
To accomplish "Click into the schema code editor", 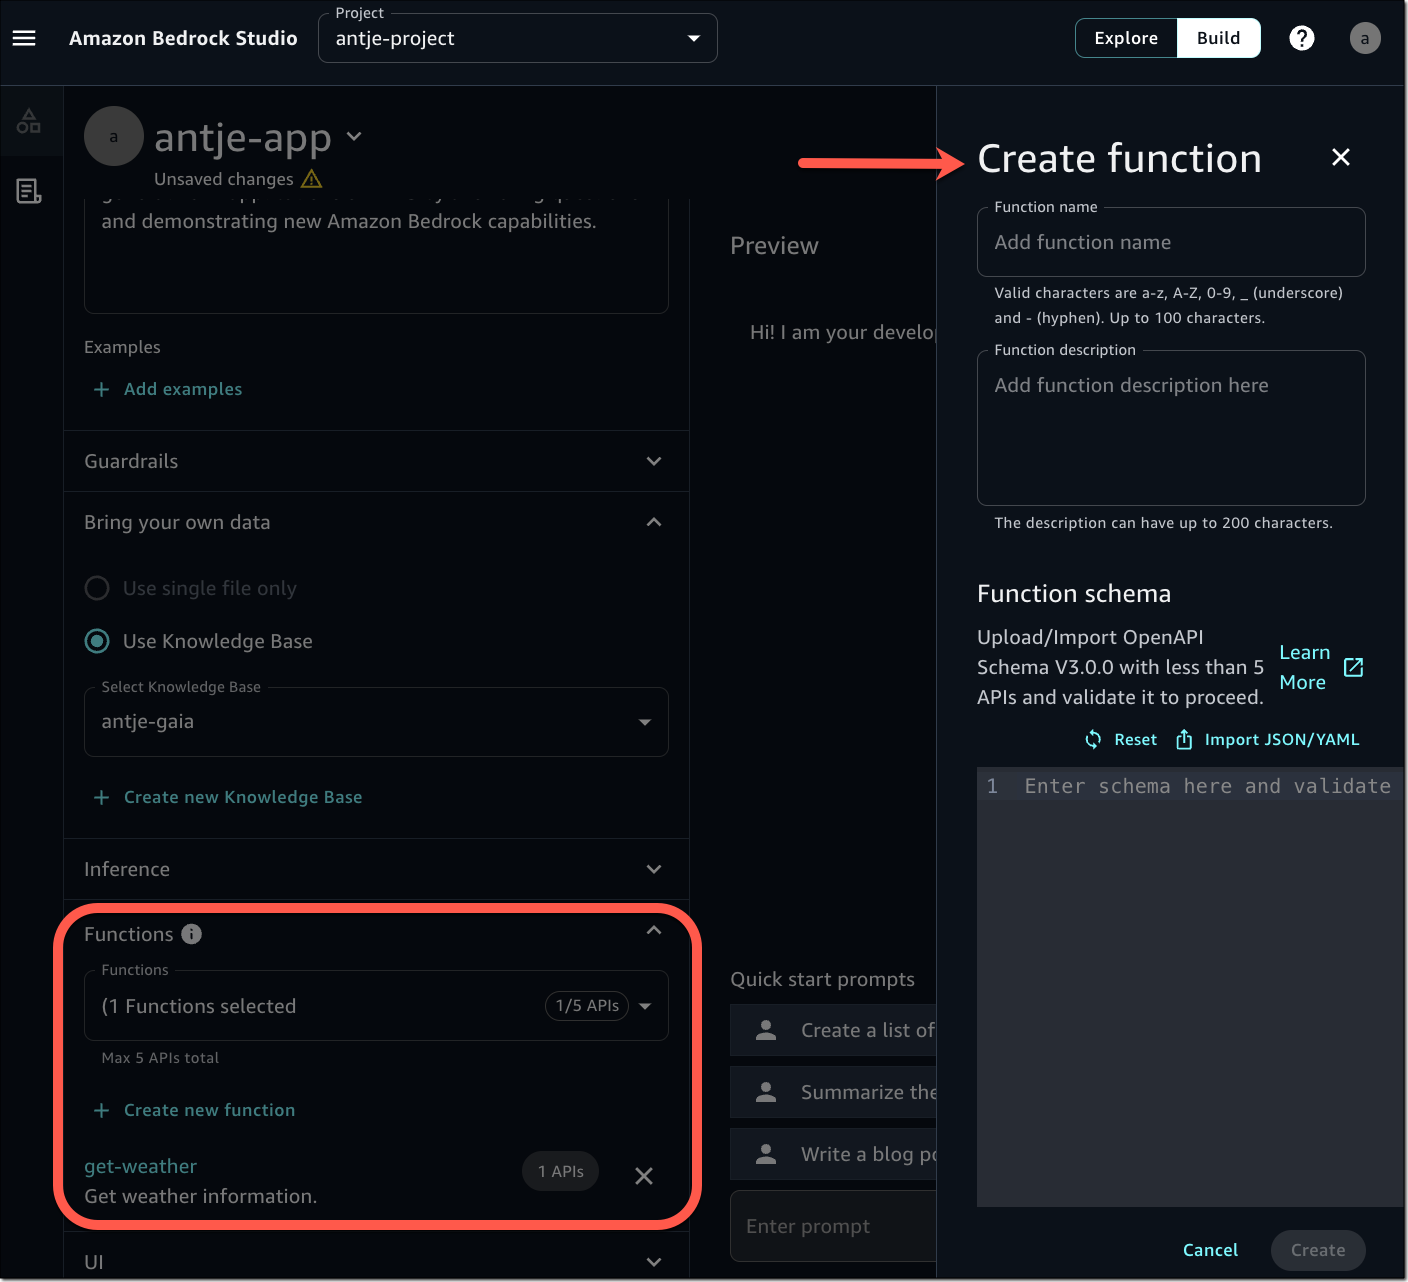I will pos(1189,987).
